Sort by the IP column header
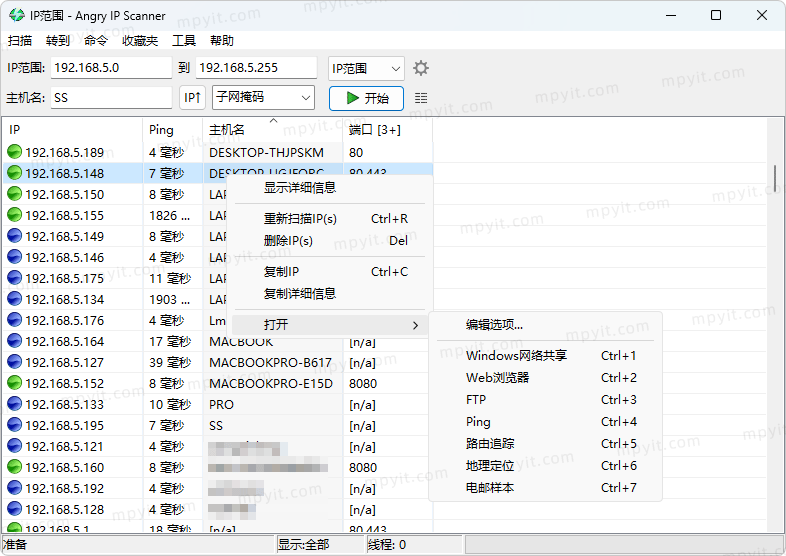Viewport: 786px width, 556px height. 73,130
